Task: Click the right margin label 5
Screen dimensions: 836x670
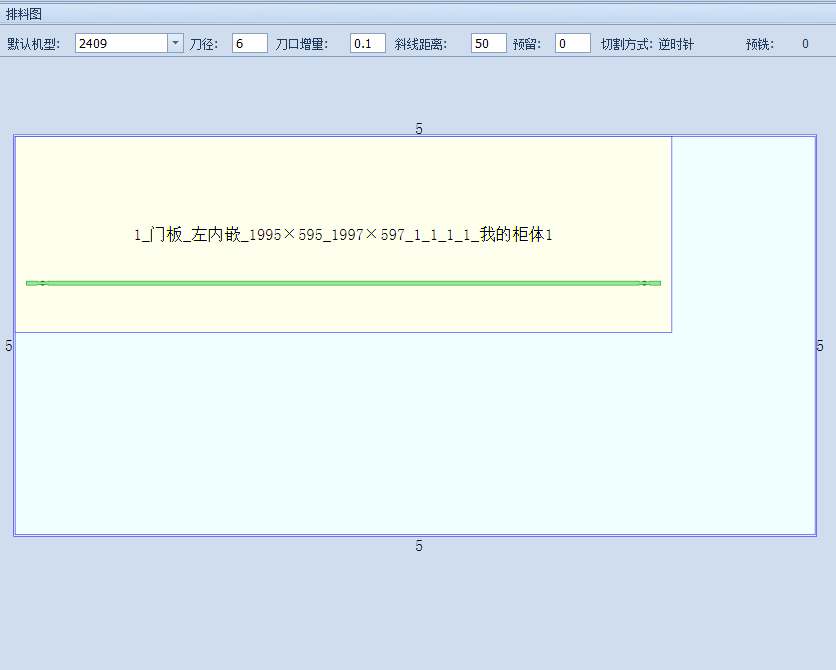Action: 820,346
